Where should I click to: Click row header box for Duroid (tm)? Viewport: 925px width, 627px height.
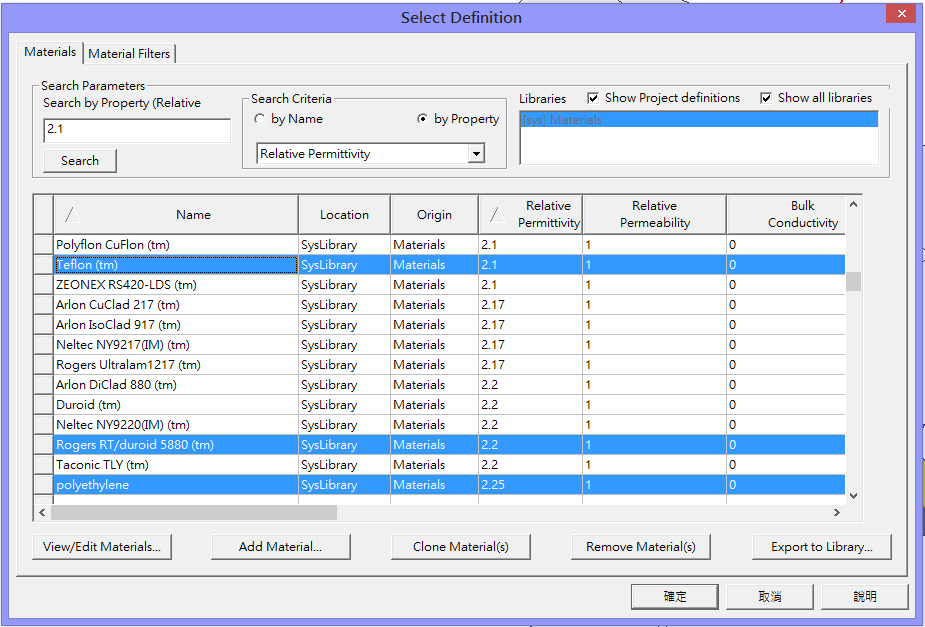pyautogui.click(x=43, y=405)
